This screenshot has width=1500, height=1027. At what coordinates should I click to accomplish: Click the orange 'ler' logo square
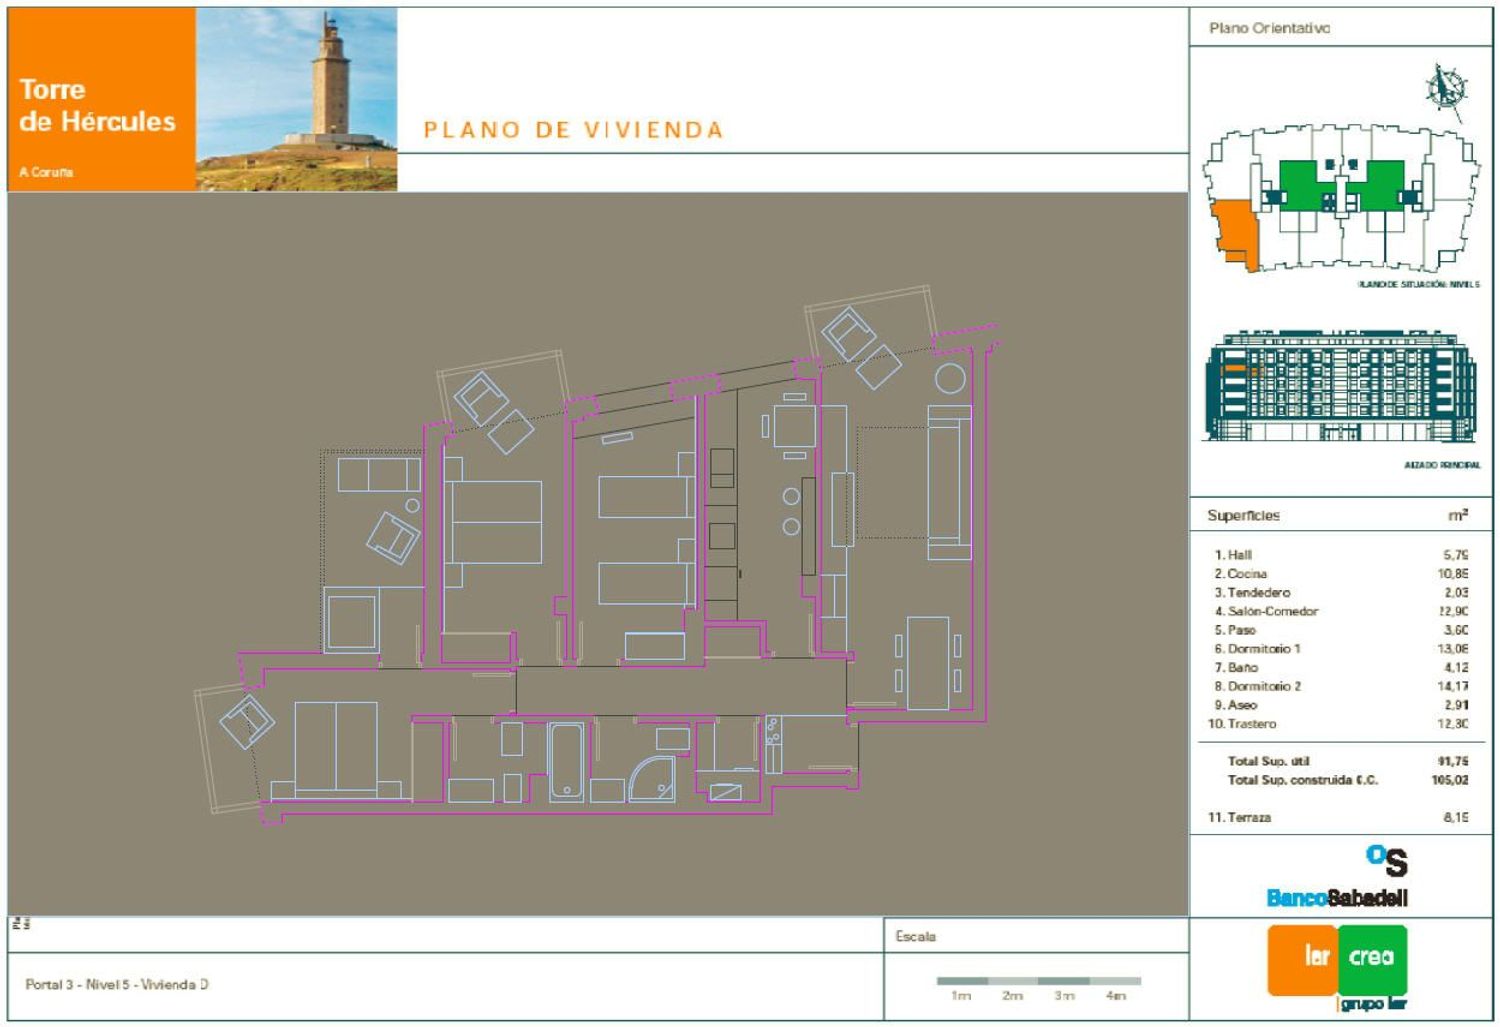pos(1302,959)
